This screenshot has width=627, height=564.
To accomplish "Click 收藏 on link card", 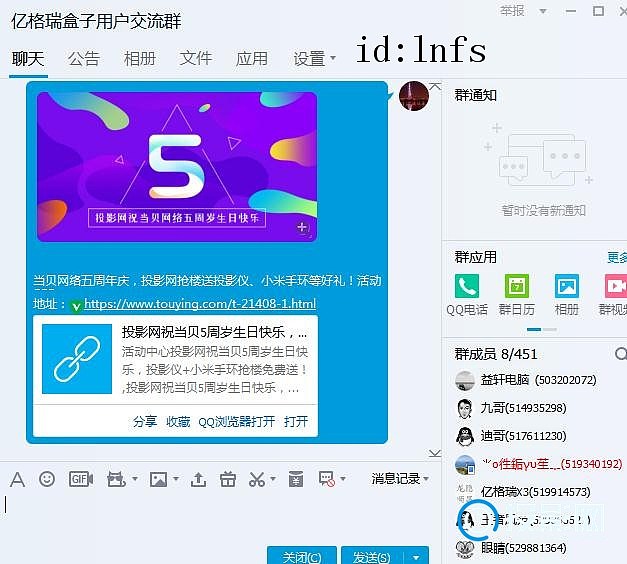I will click(x=178, y=422).
